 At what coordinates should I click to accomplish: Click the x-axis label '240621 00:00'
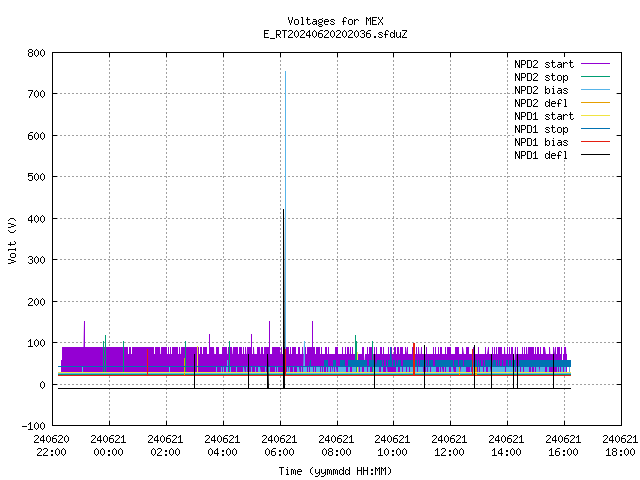point(109,446)
